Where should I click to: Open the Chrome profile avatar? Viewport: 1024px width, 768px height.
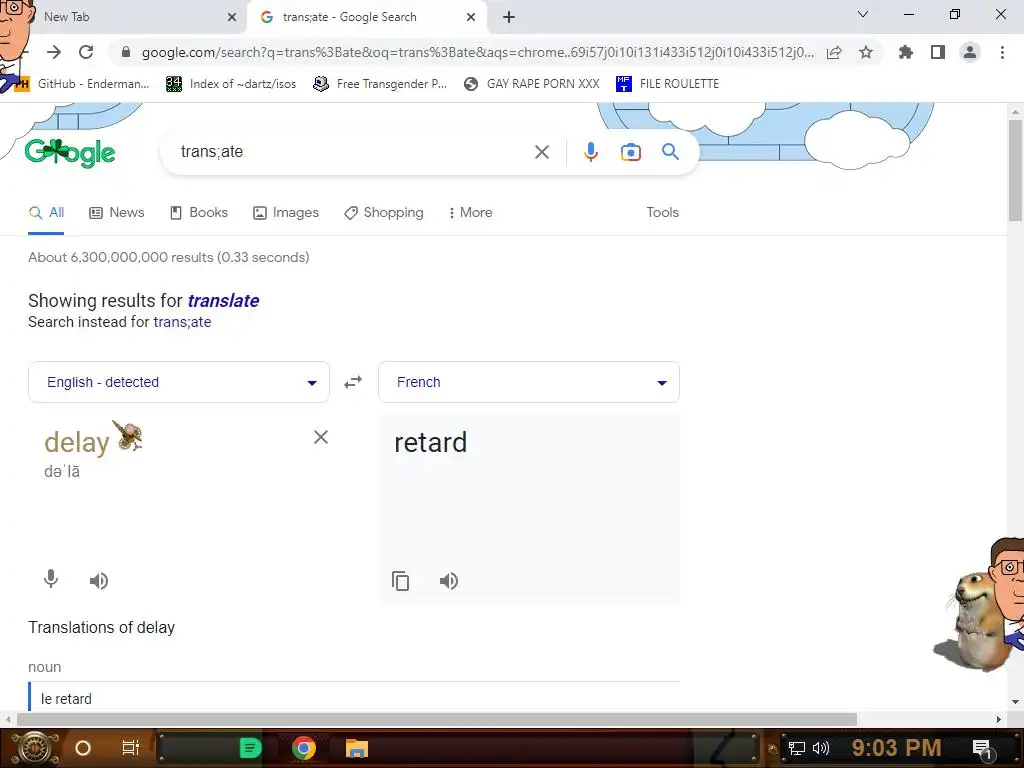point(970,52)
